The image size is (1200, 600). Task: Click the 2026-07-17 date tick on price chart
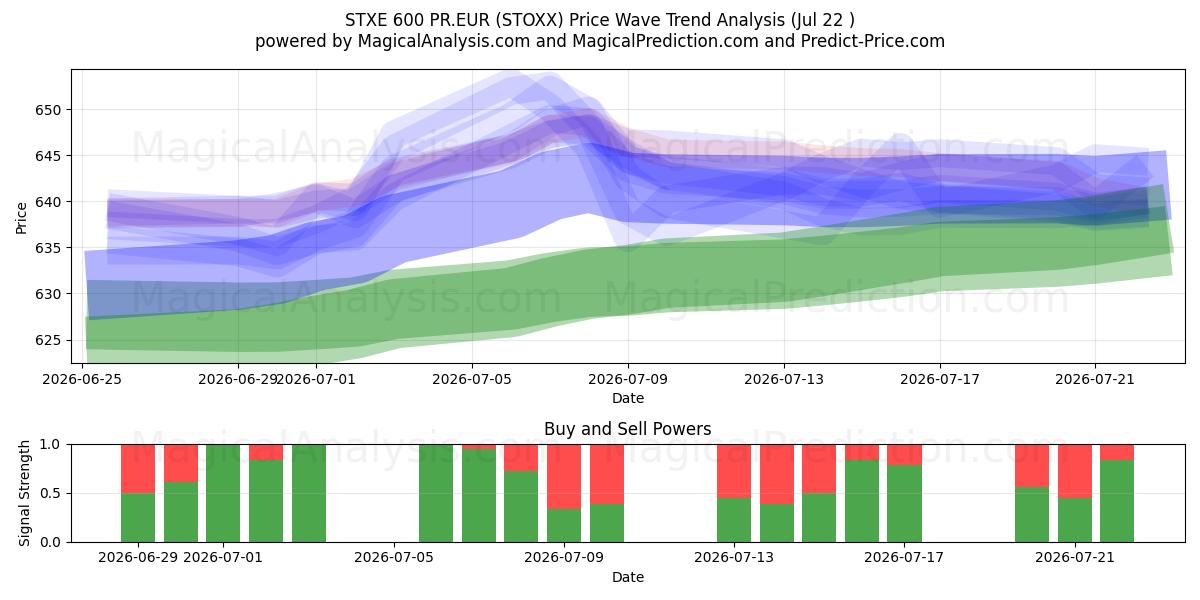coord(939,379)
